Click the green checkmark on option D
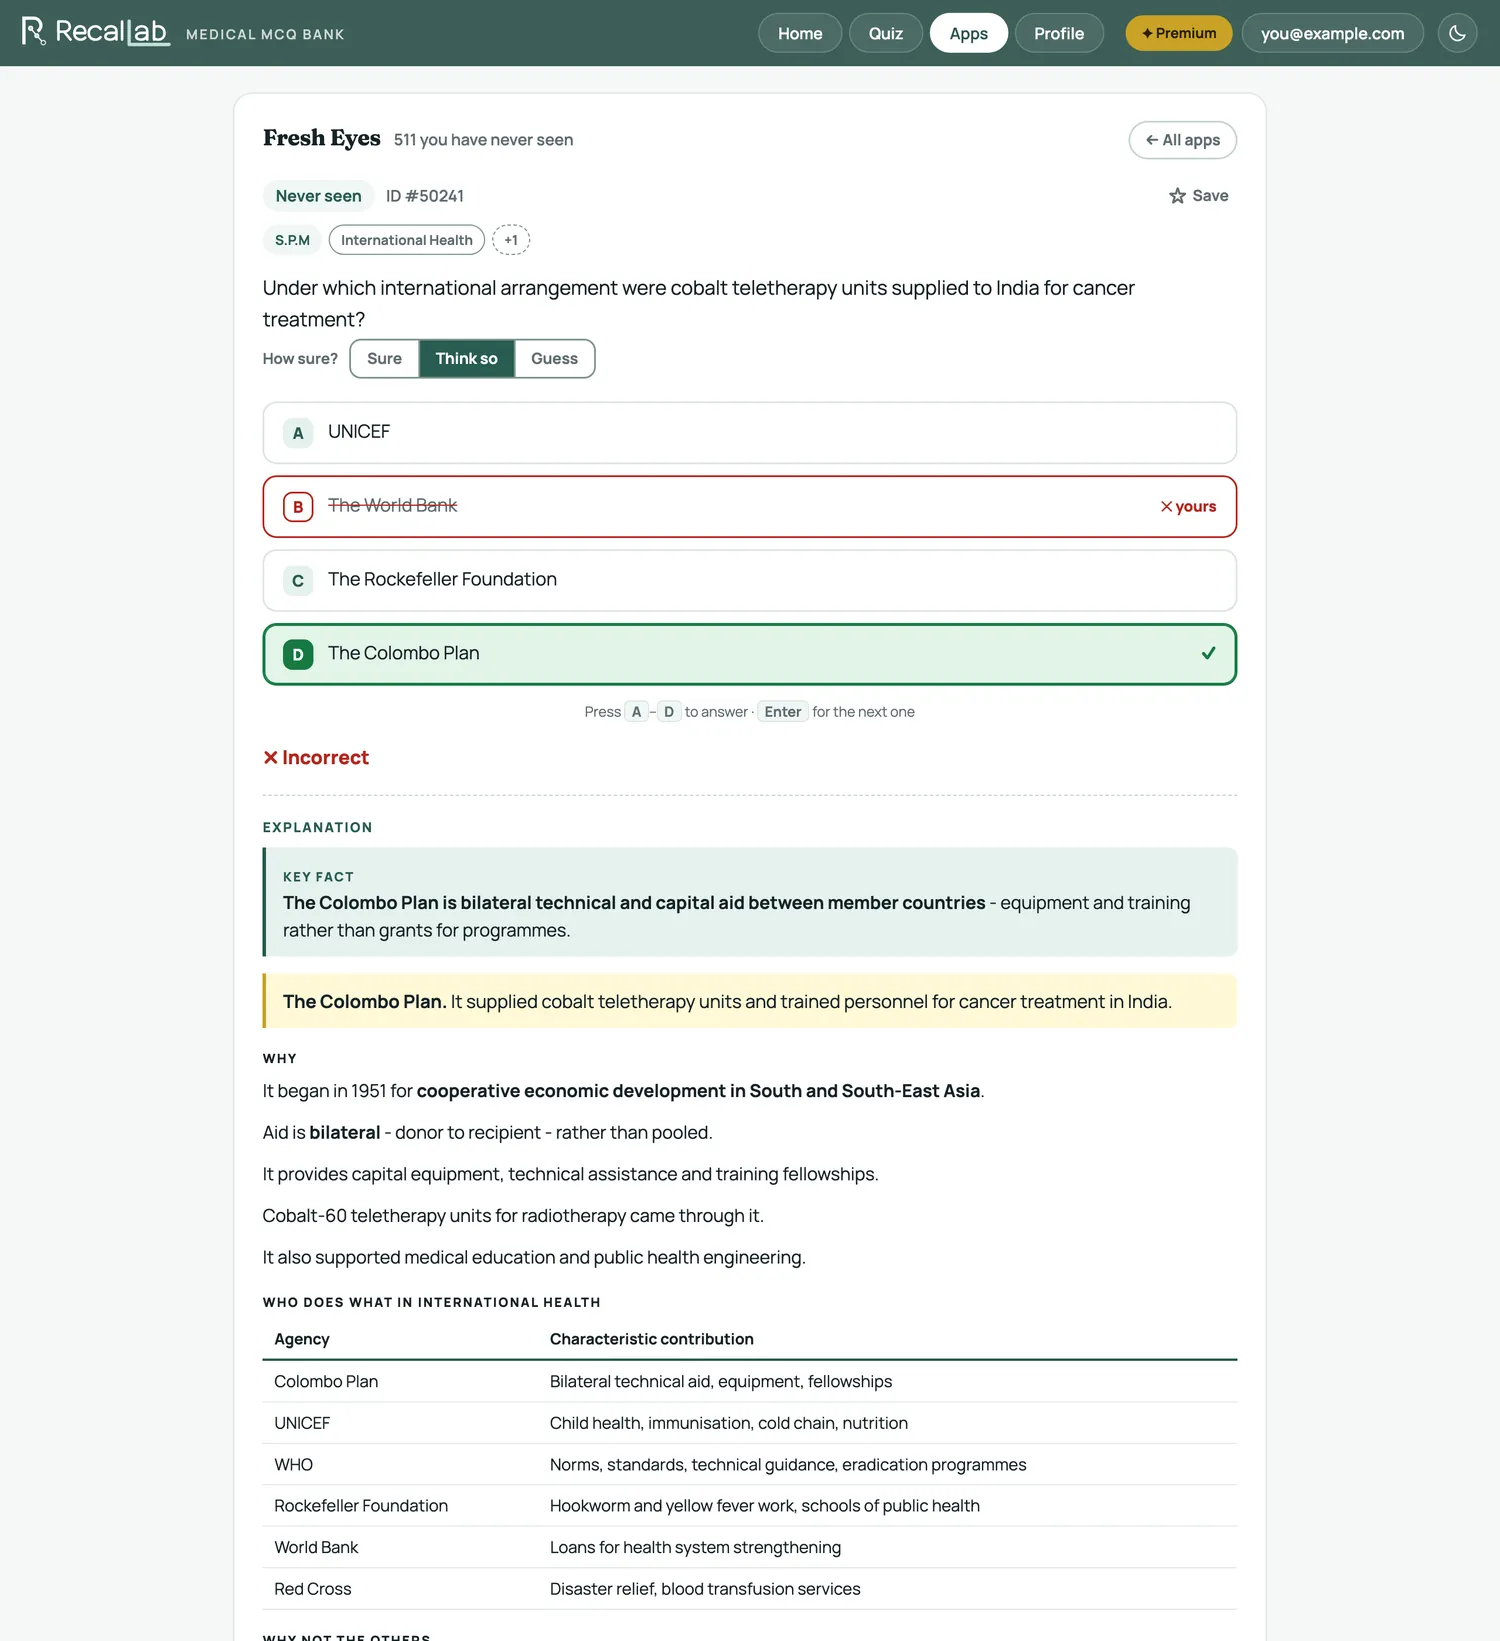Image resolution: width=1500 pixels, height=1641 pixels. click(x=1208, y=653)
